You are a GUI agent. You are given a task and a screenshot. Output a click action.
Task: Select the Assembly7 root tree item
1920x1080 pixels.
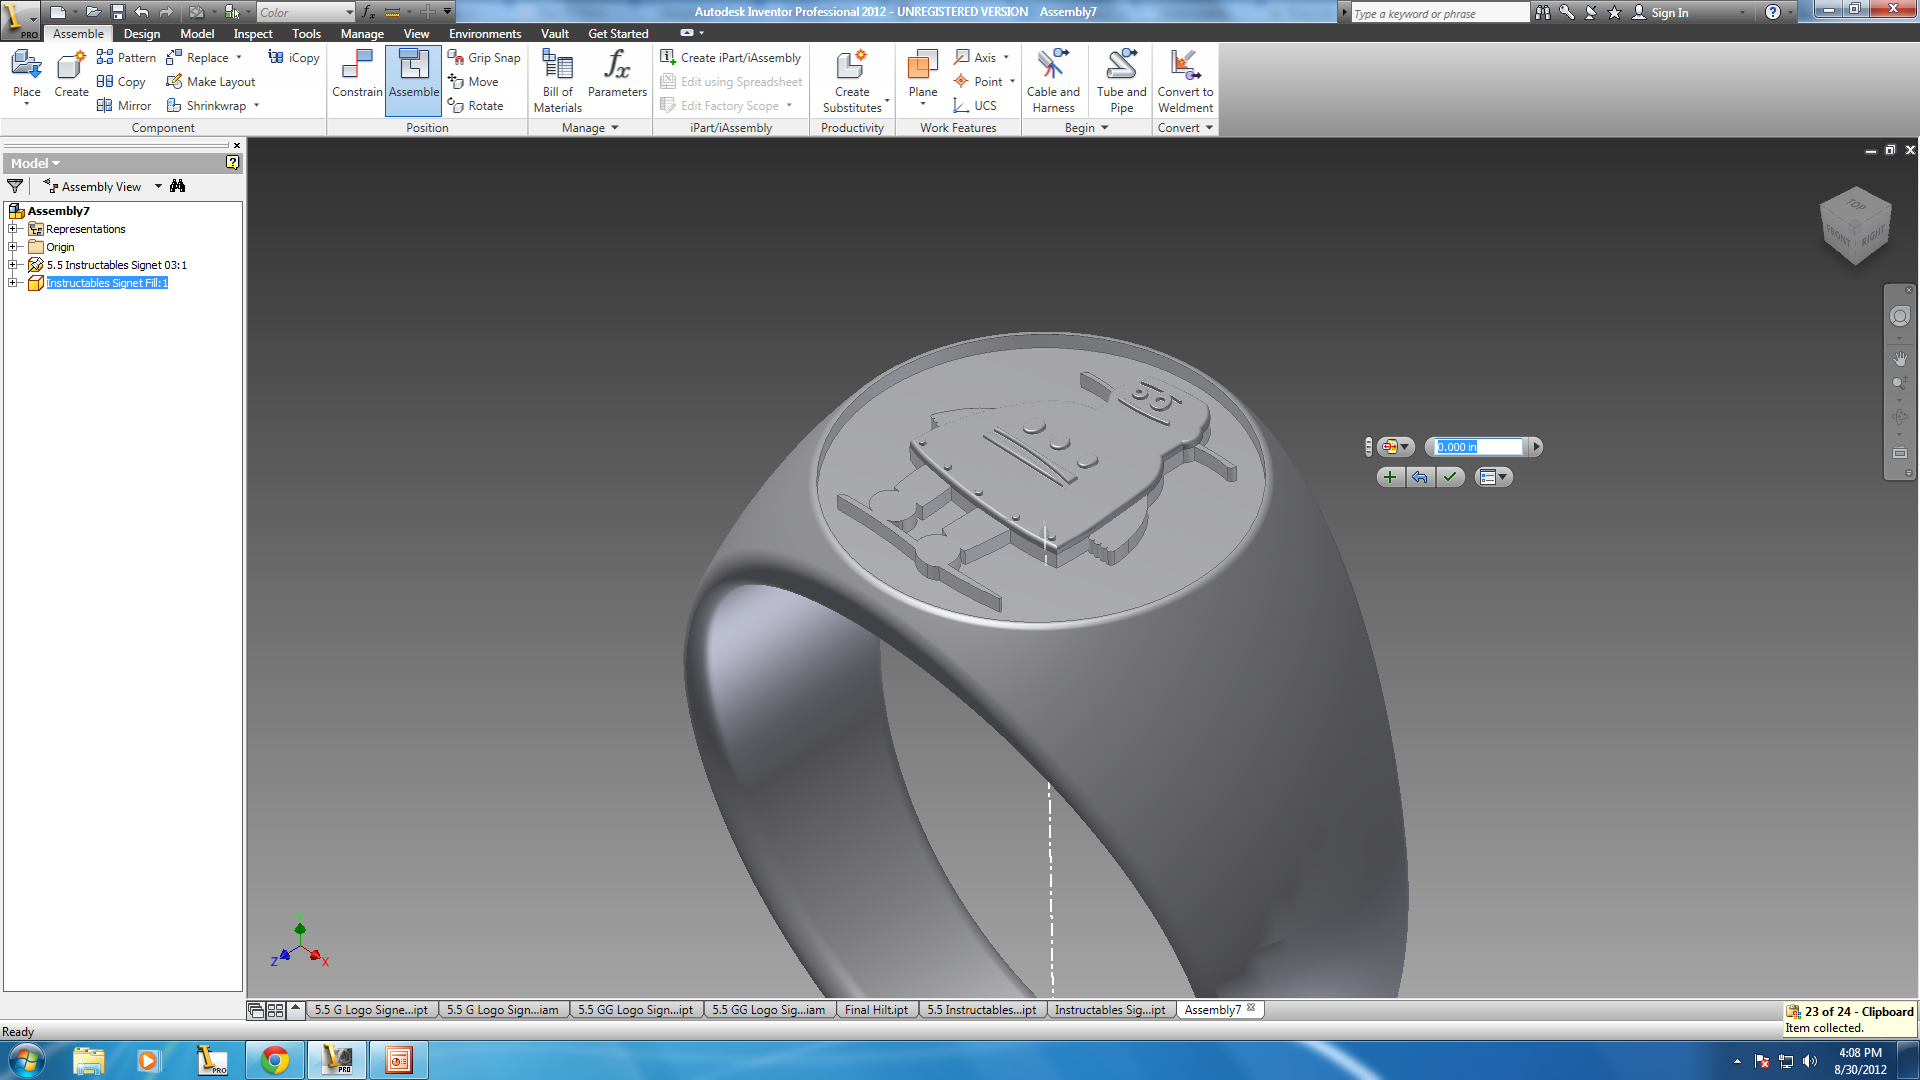(58, 211)
